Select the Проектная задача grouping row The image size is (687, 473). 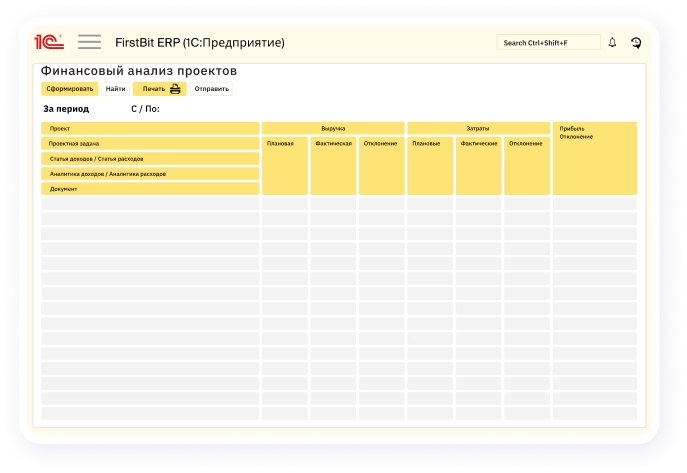pyautogui.click(x=150, y=144)
